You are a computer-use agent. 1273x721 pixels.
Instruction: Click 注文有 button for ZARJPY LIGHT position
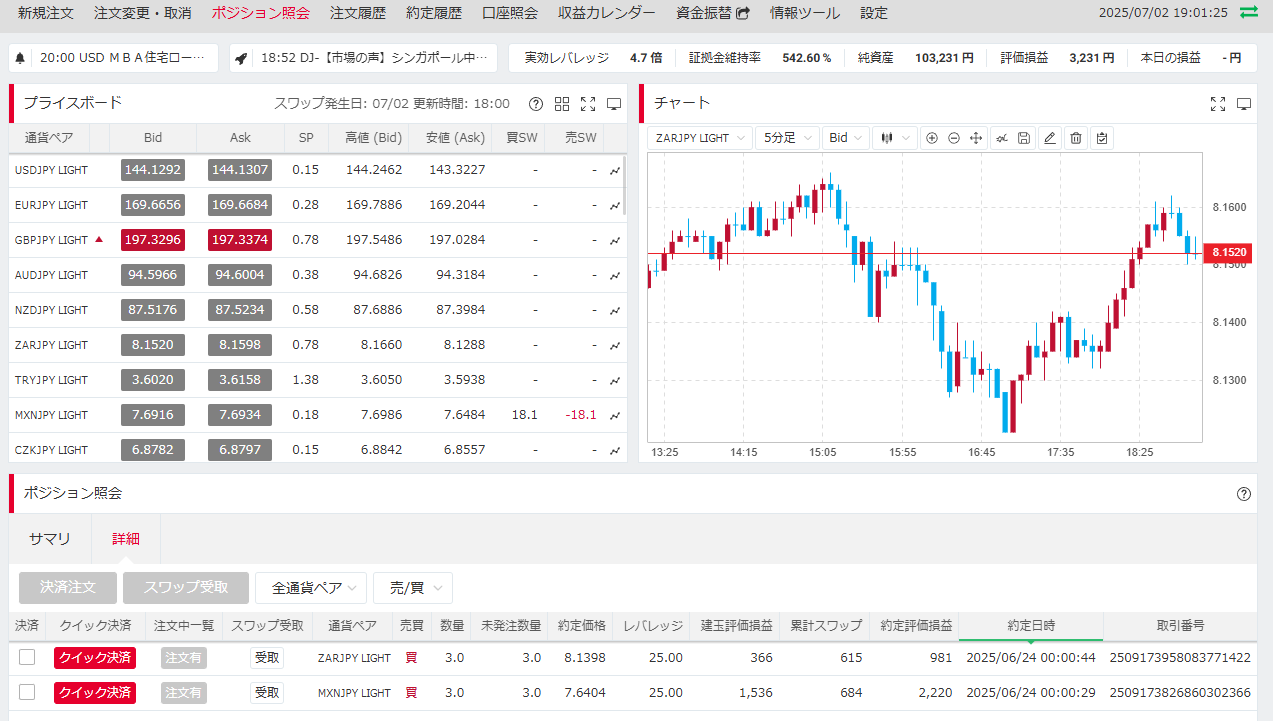(184, 658)
